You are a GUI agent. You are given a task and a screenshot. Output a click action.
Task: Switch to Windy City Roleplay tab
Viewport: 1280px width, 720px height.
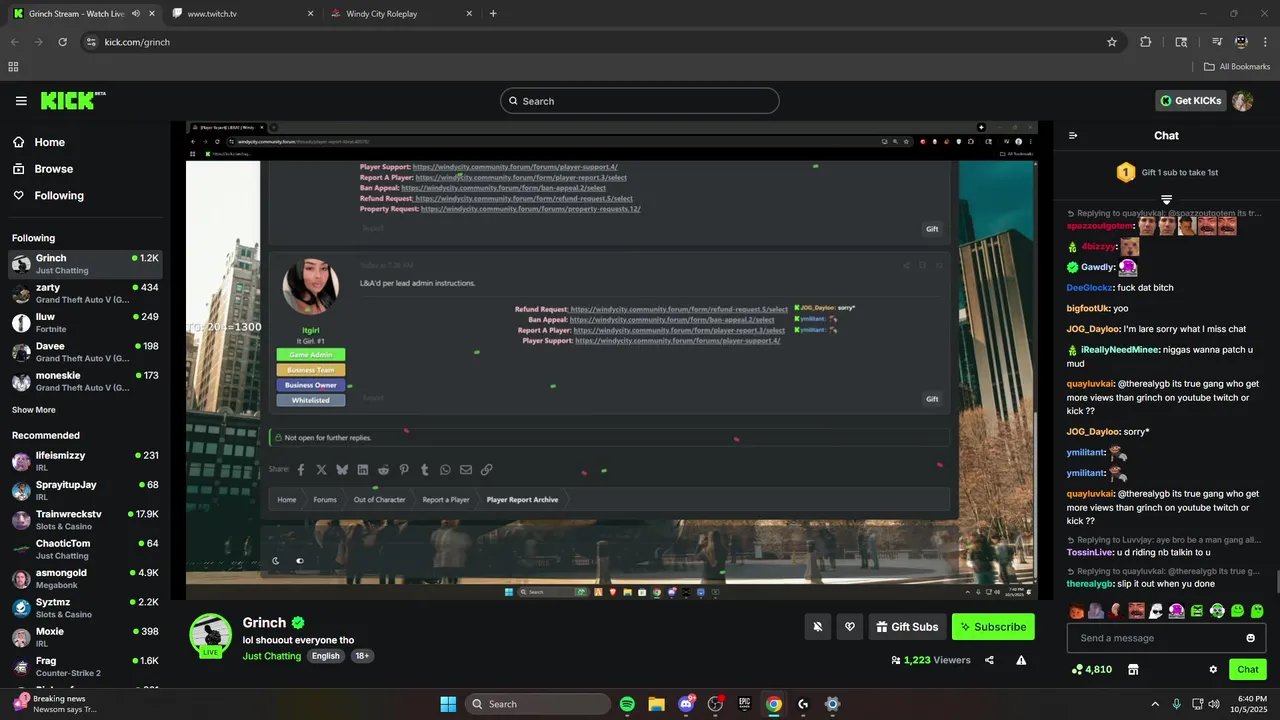pyautogui.click(x=400, y=14)
